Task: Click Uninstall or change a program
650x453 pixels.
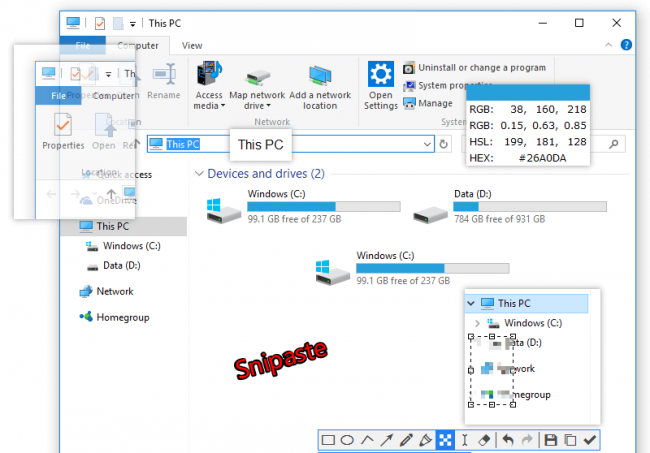Action: click(474, 68)
